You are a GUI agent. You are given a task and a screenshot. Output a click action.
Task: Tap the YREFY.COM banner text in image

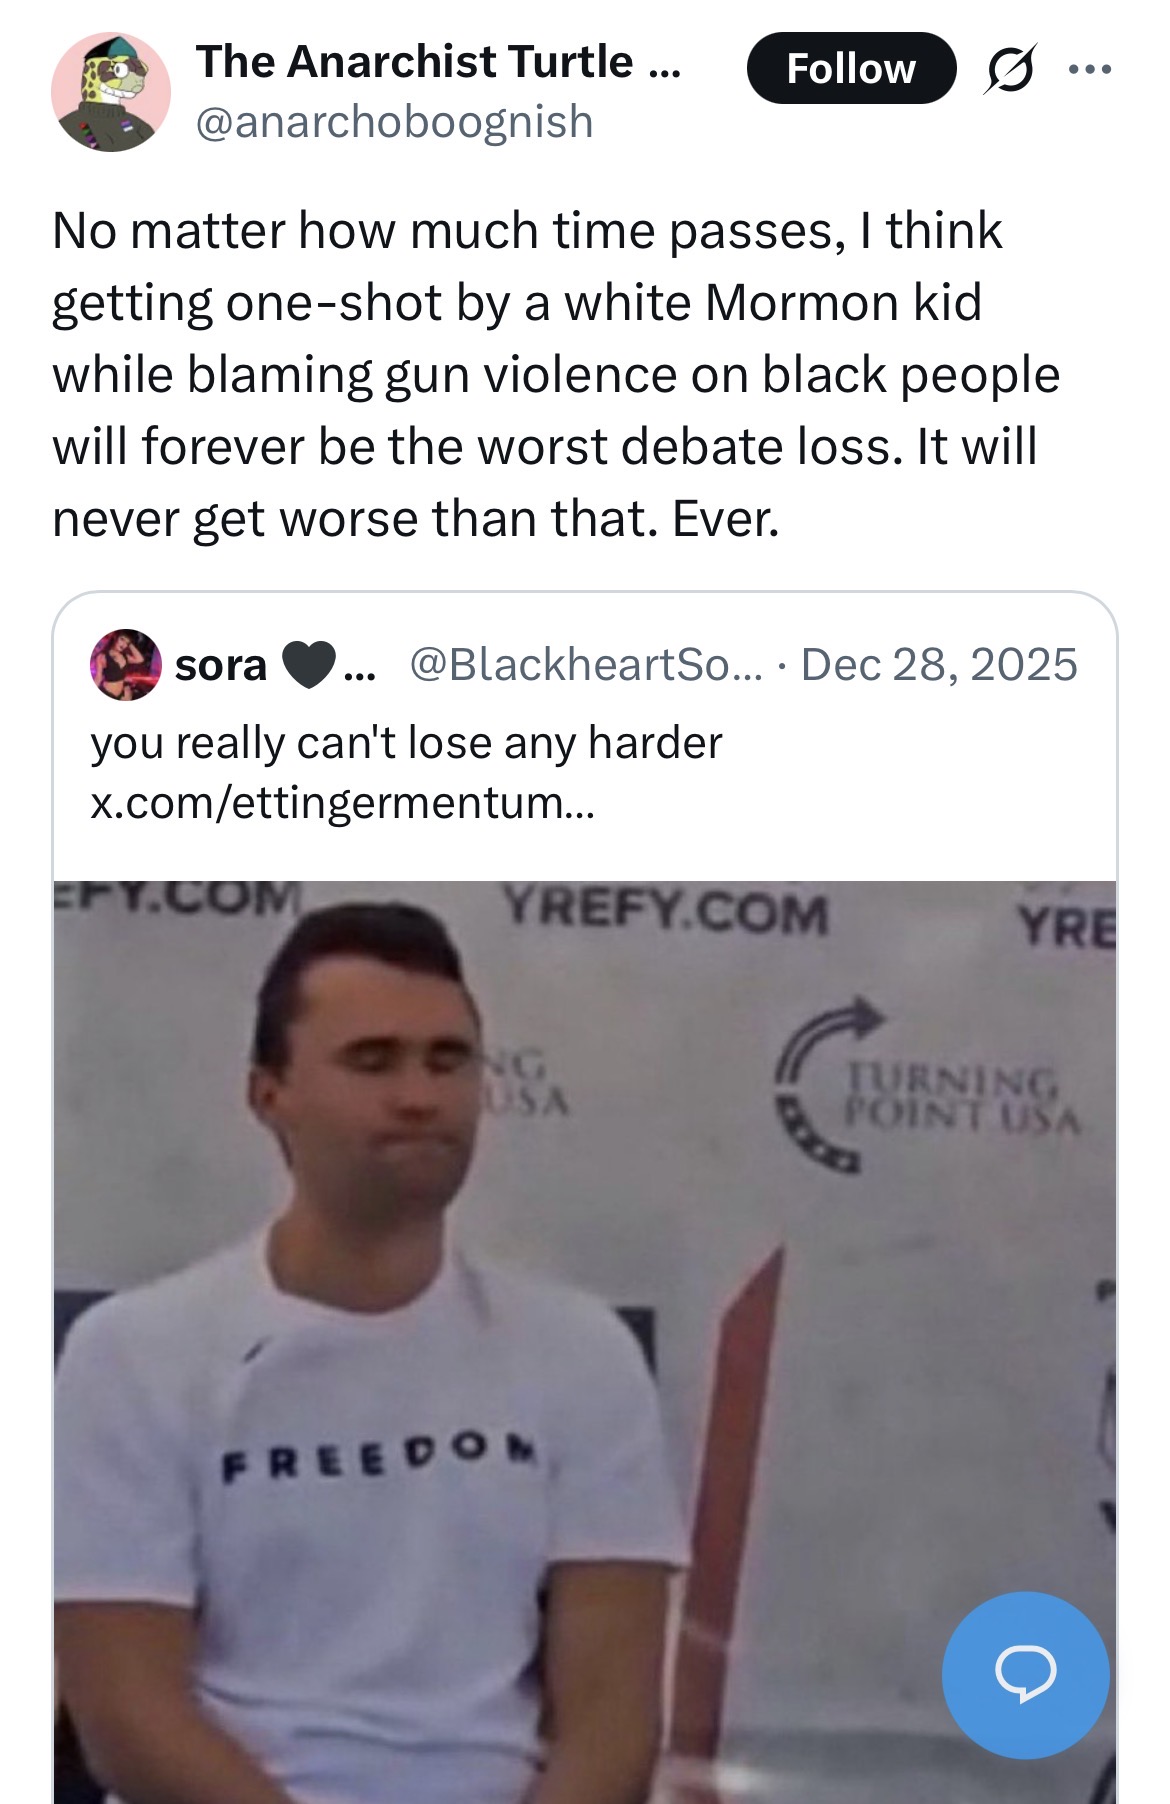[667, 912]
